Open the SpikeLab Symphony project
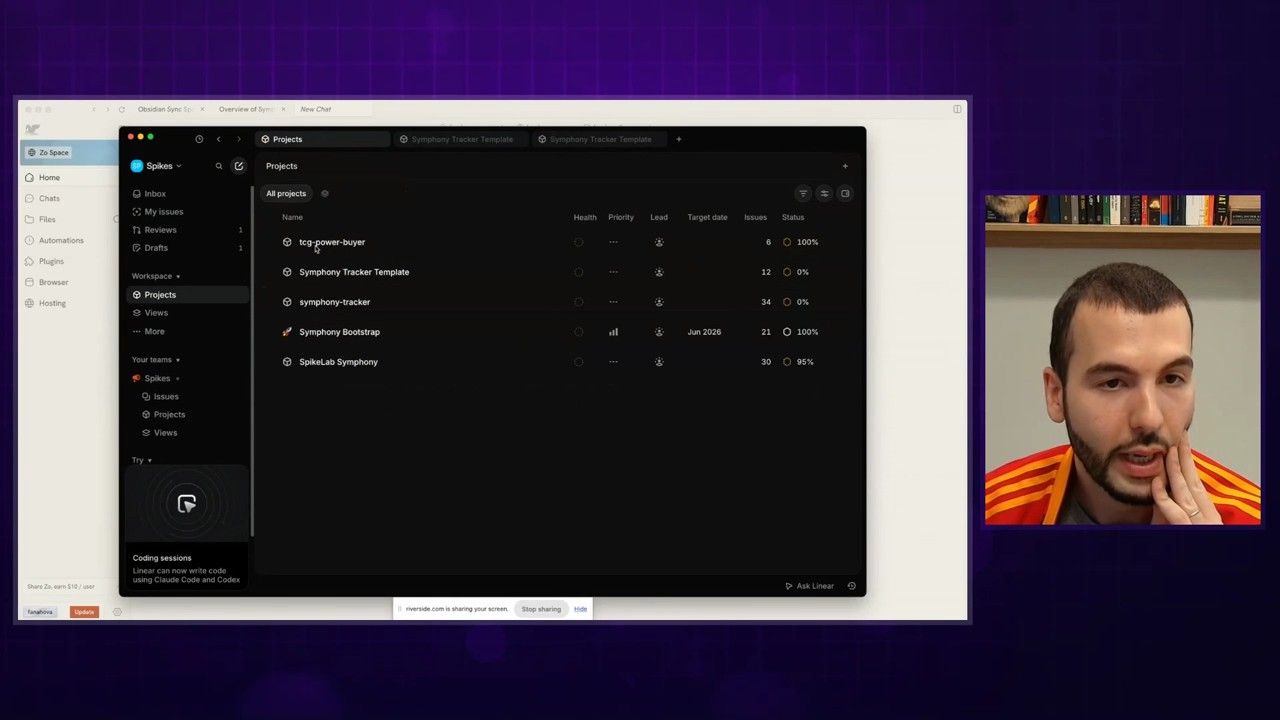 (x=338, y=362)
